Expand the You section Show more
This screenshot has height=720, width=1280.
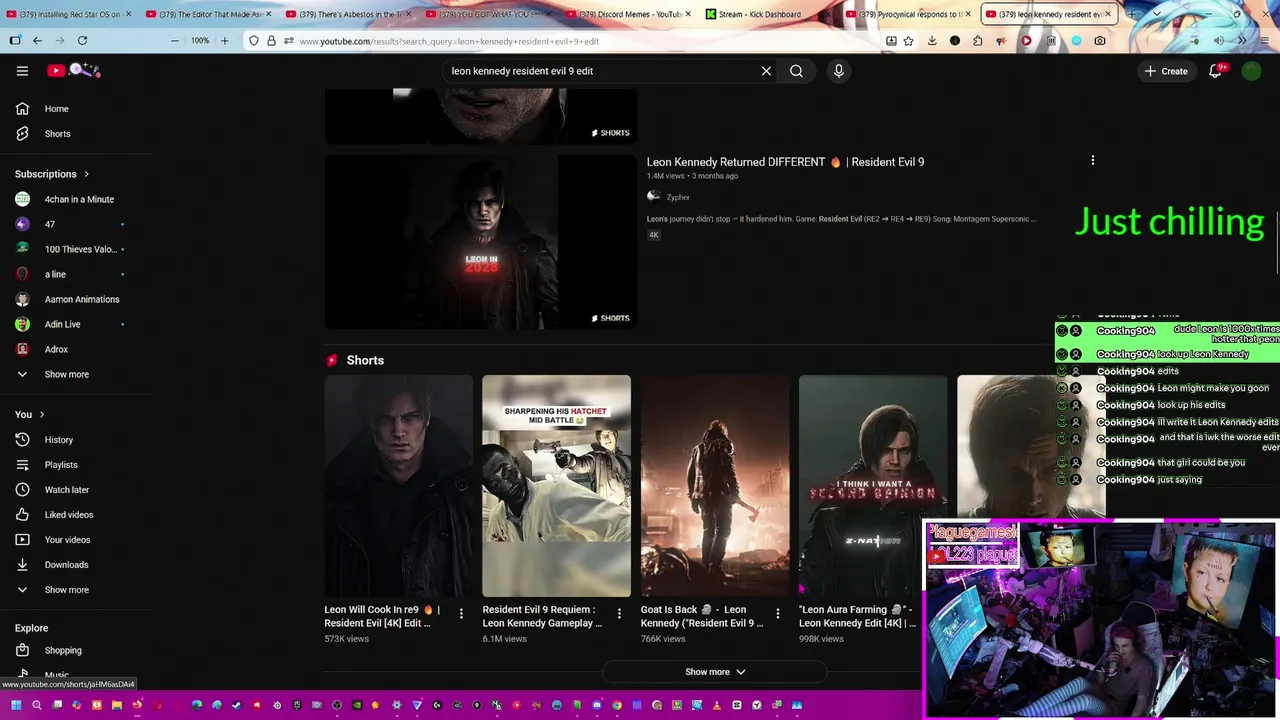75,589
